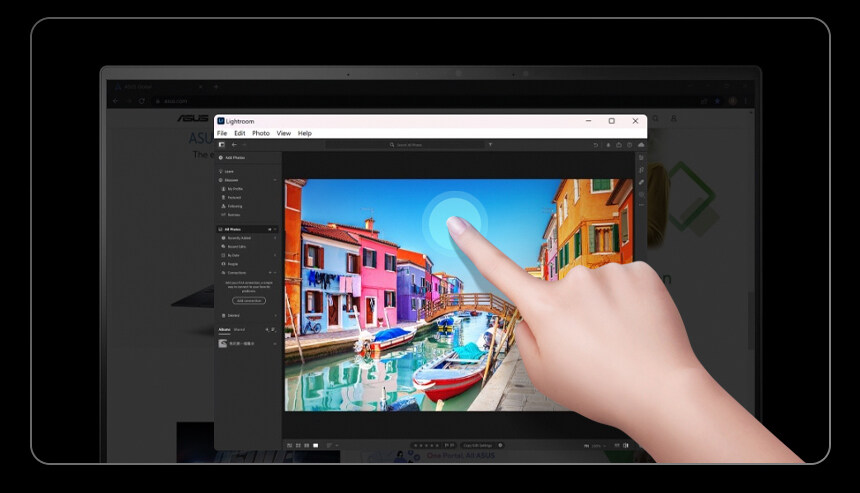Click Add Photos button

[x=232, y=158]
